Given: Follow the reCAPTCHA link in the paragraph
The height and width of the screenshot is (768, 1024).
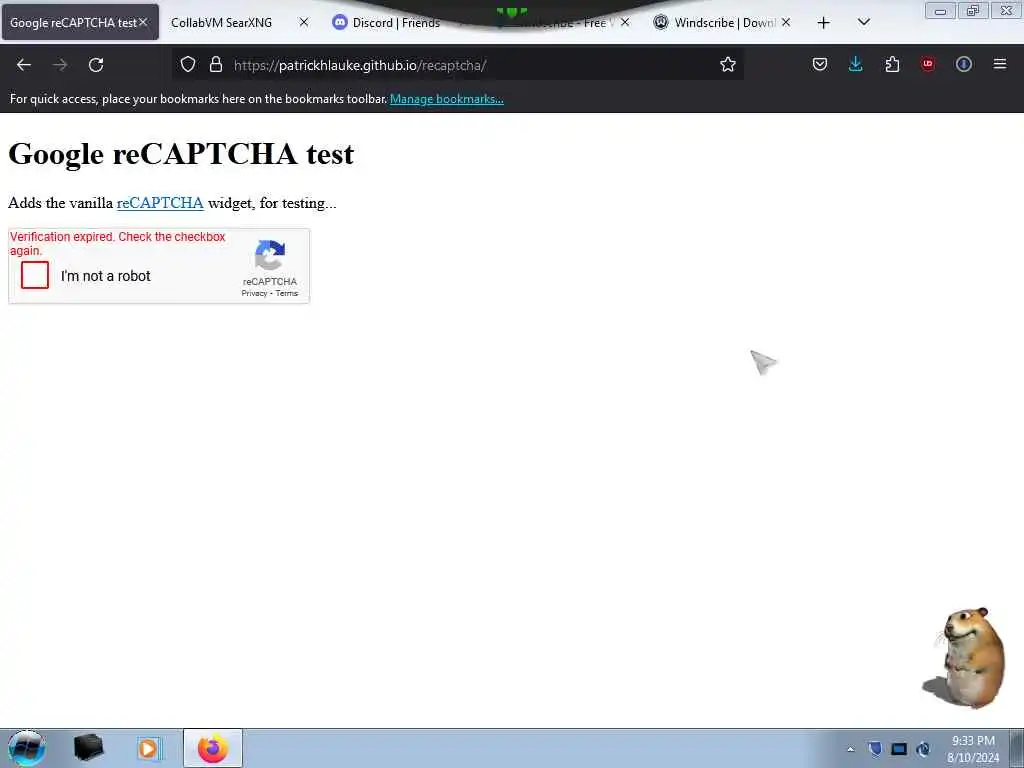Looking at the screenshot, I should click(160, 203).
